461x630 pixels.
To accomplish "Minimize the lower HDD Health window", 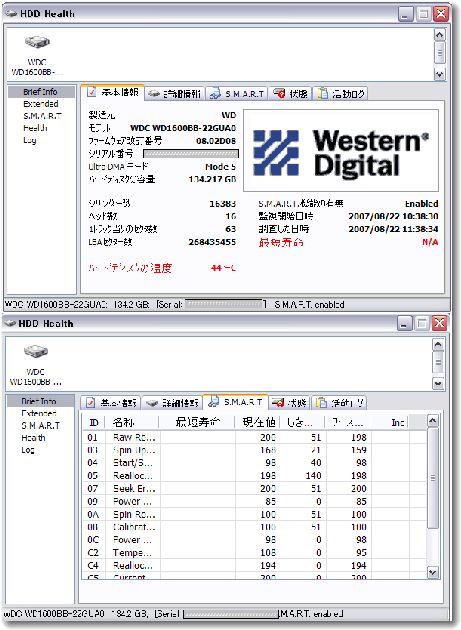I will (x=404, y=323).
